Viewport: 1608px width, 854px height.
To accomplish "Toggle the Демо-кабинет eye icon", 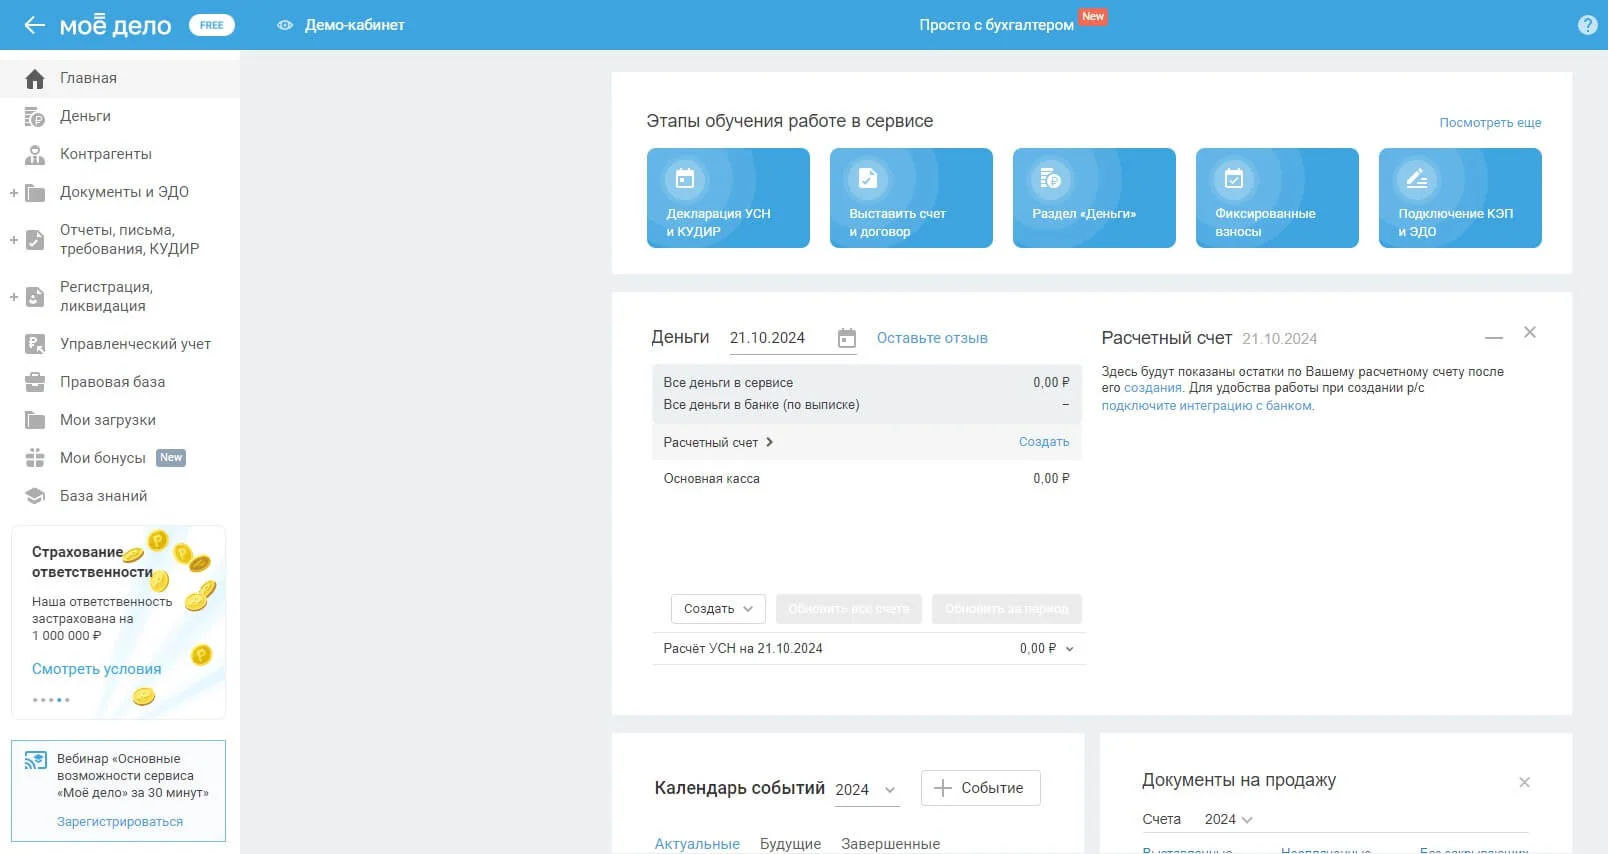I will click(x=285, y=25).
